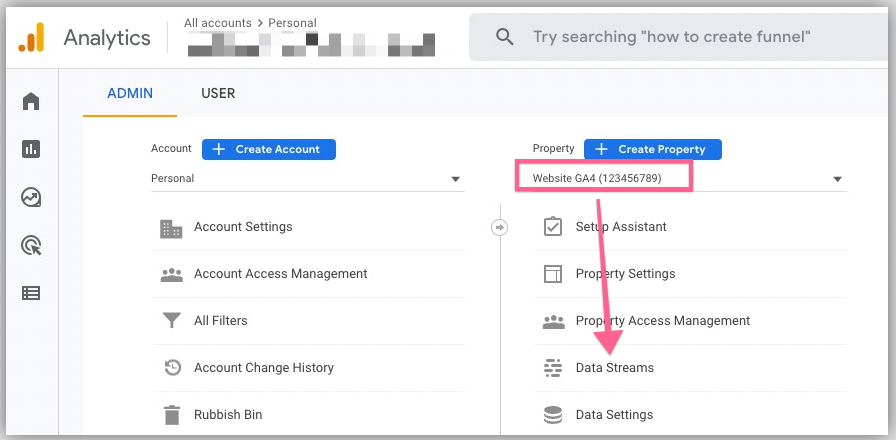Viewport: 896px width, 440px height.
Task: Click the Setup Assistant checkbox icon
Action: click(x=552, y=227)
